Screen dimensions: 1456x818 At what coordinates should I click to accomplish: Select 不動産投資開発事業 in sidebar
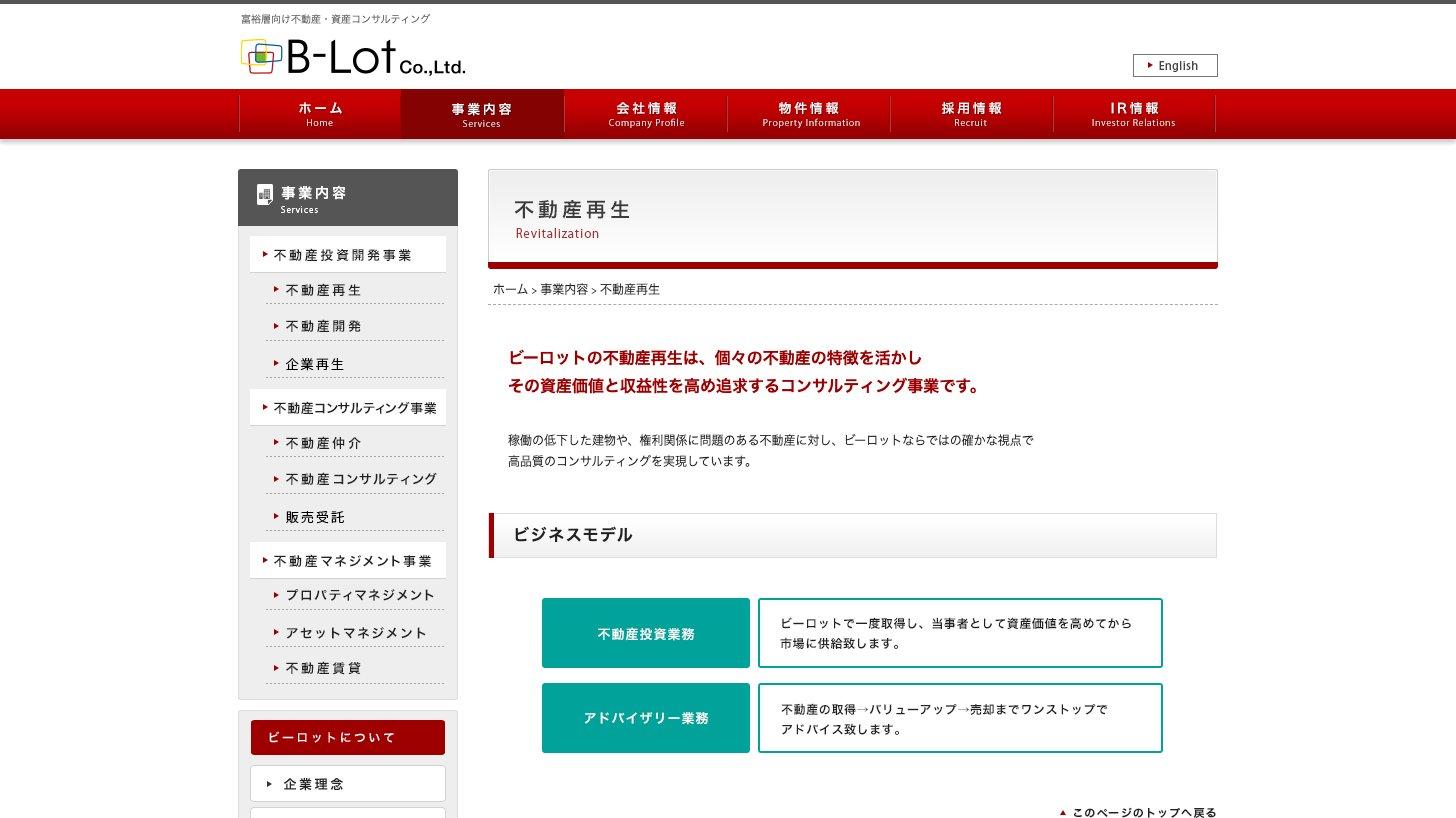click(348, 255)
